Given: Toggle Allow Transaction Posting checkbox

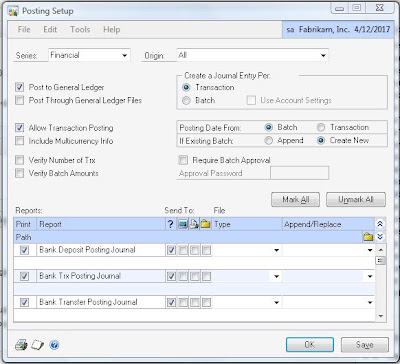Looking at the screenshot, I should click(x=20, y=128).
